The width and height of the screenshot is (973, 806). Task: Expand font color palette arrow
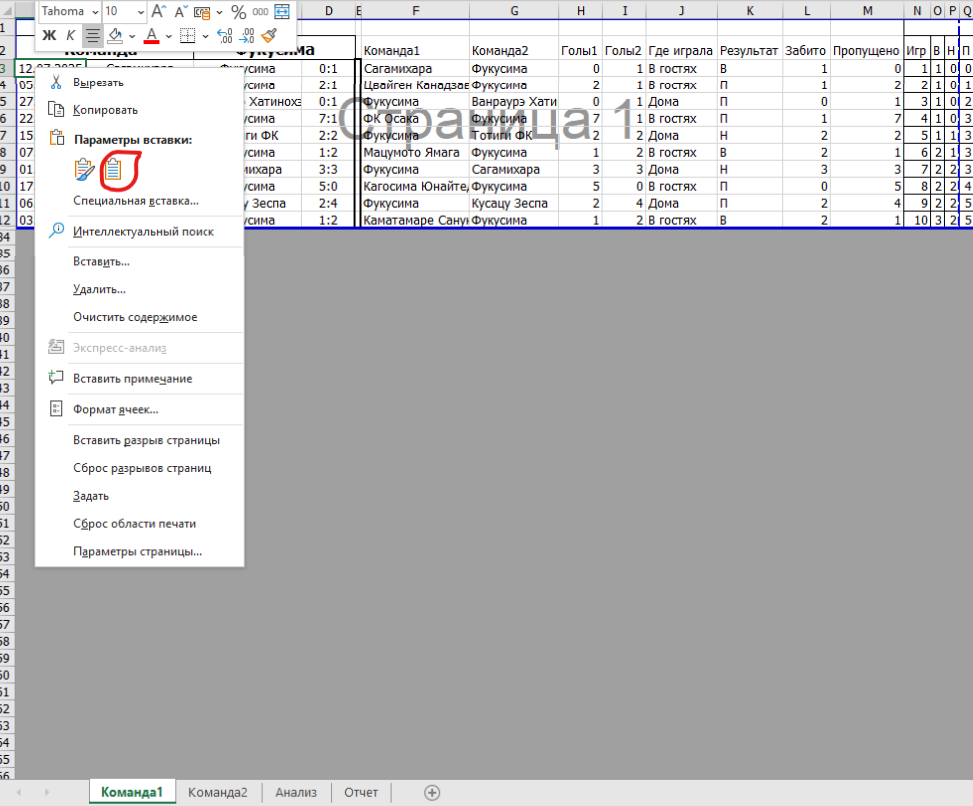coord(169,35)
